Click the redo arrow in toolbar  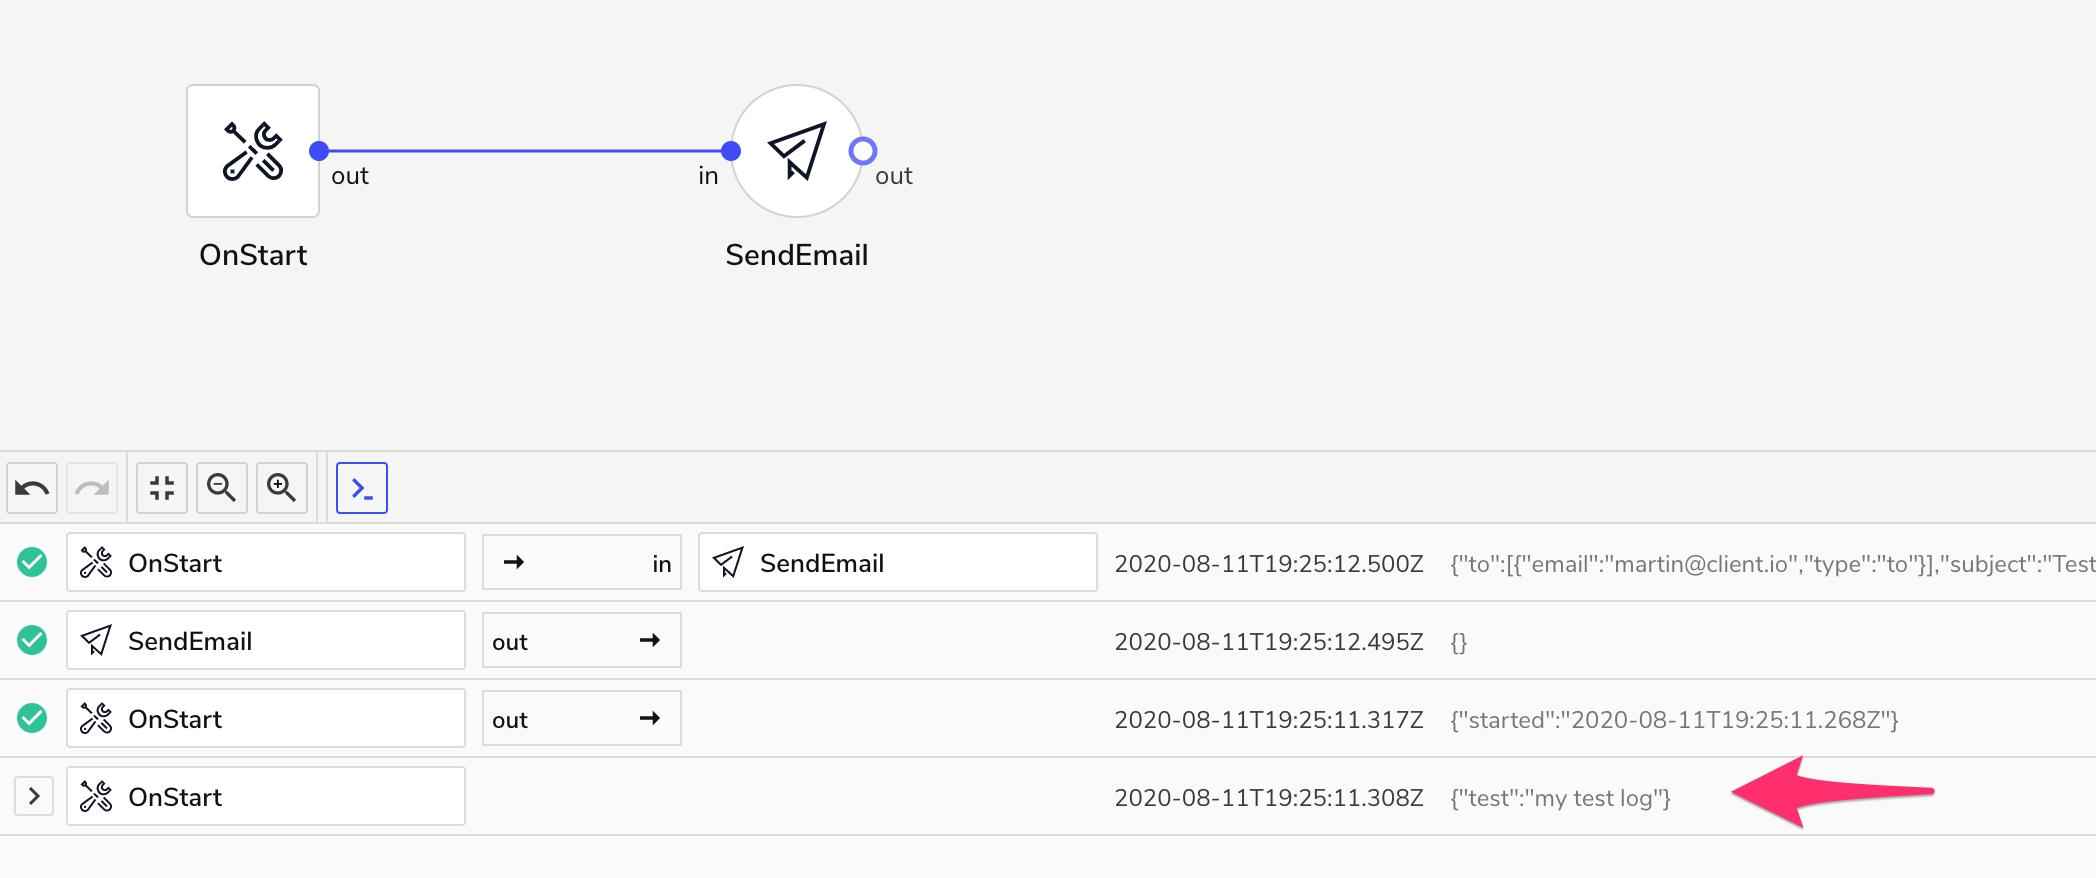[92, 488]
